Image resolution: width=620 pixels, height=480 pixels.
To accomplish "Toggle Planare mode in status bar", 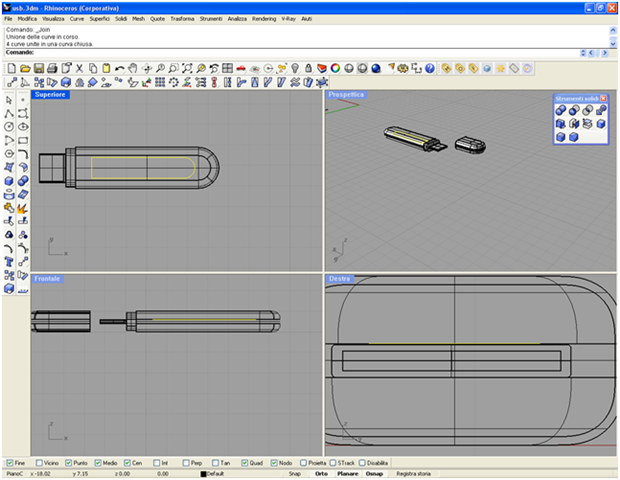I will coord(348,474).
